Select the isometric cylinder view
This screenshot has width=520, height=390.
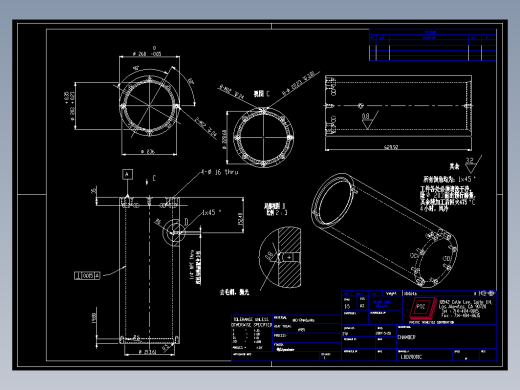click(384, 230)
